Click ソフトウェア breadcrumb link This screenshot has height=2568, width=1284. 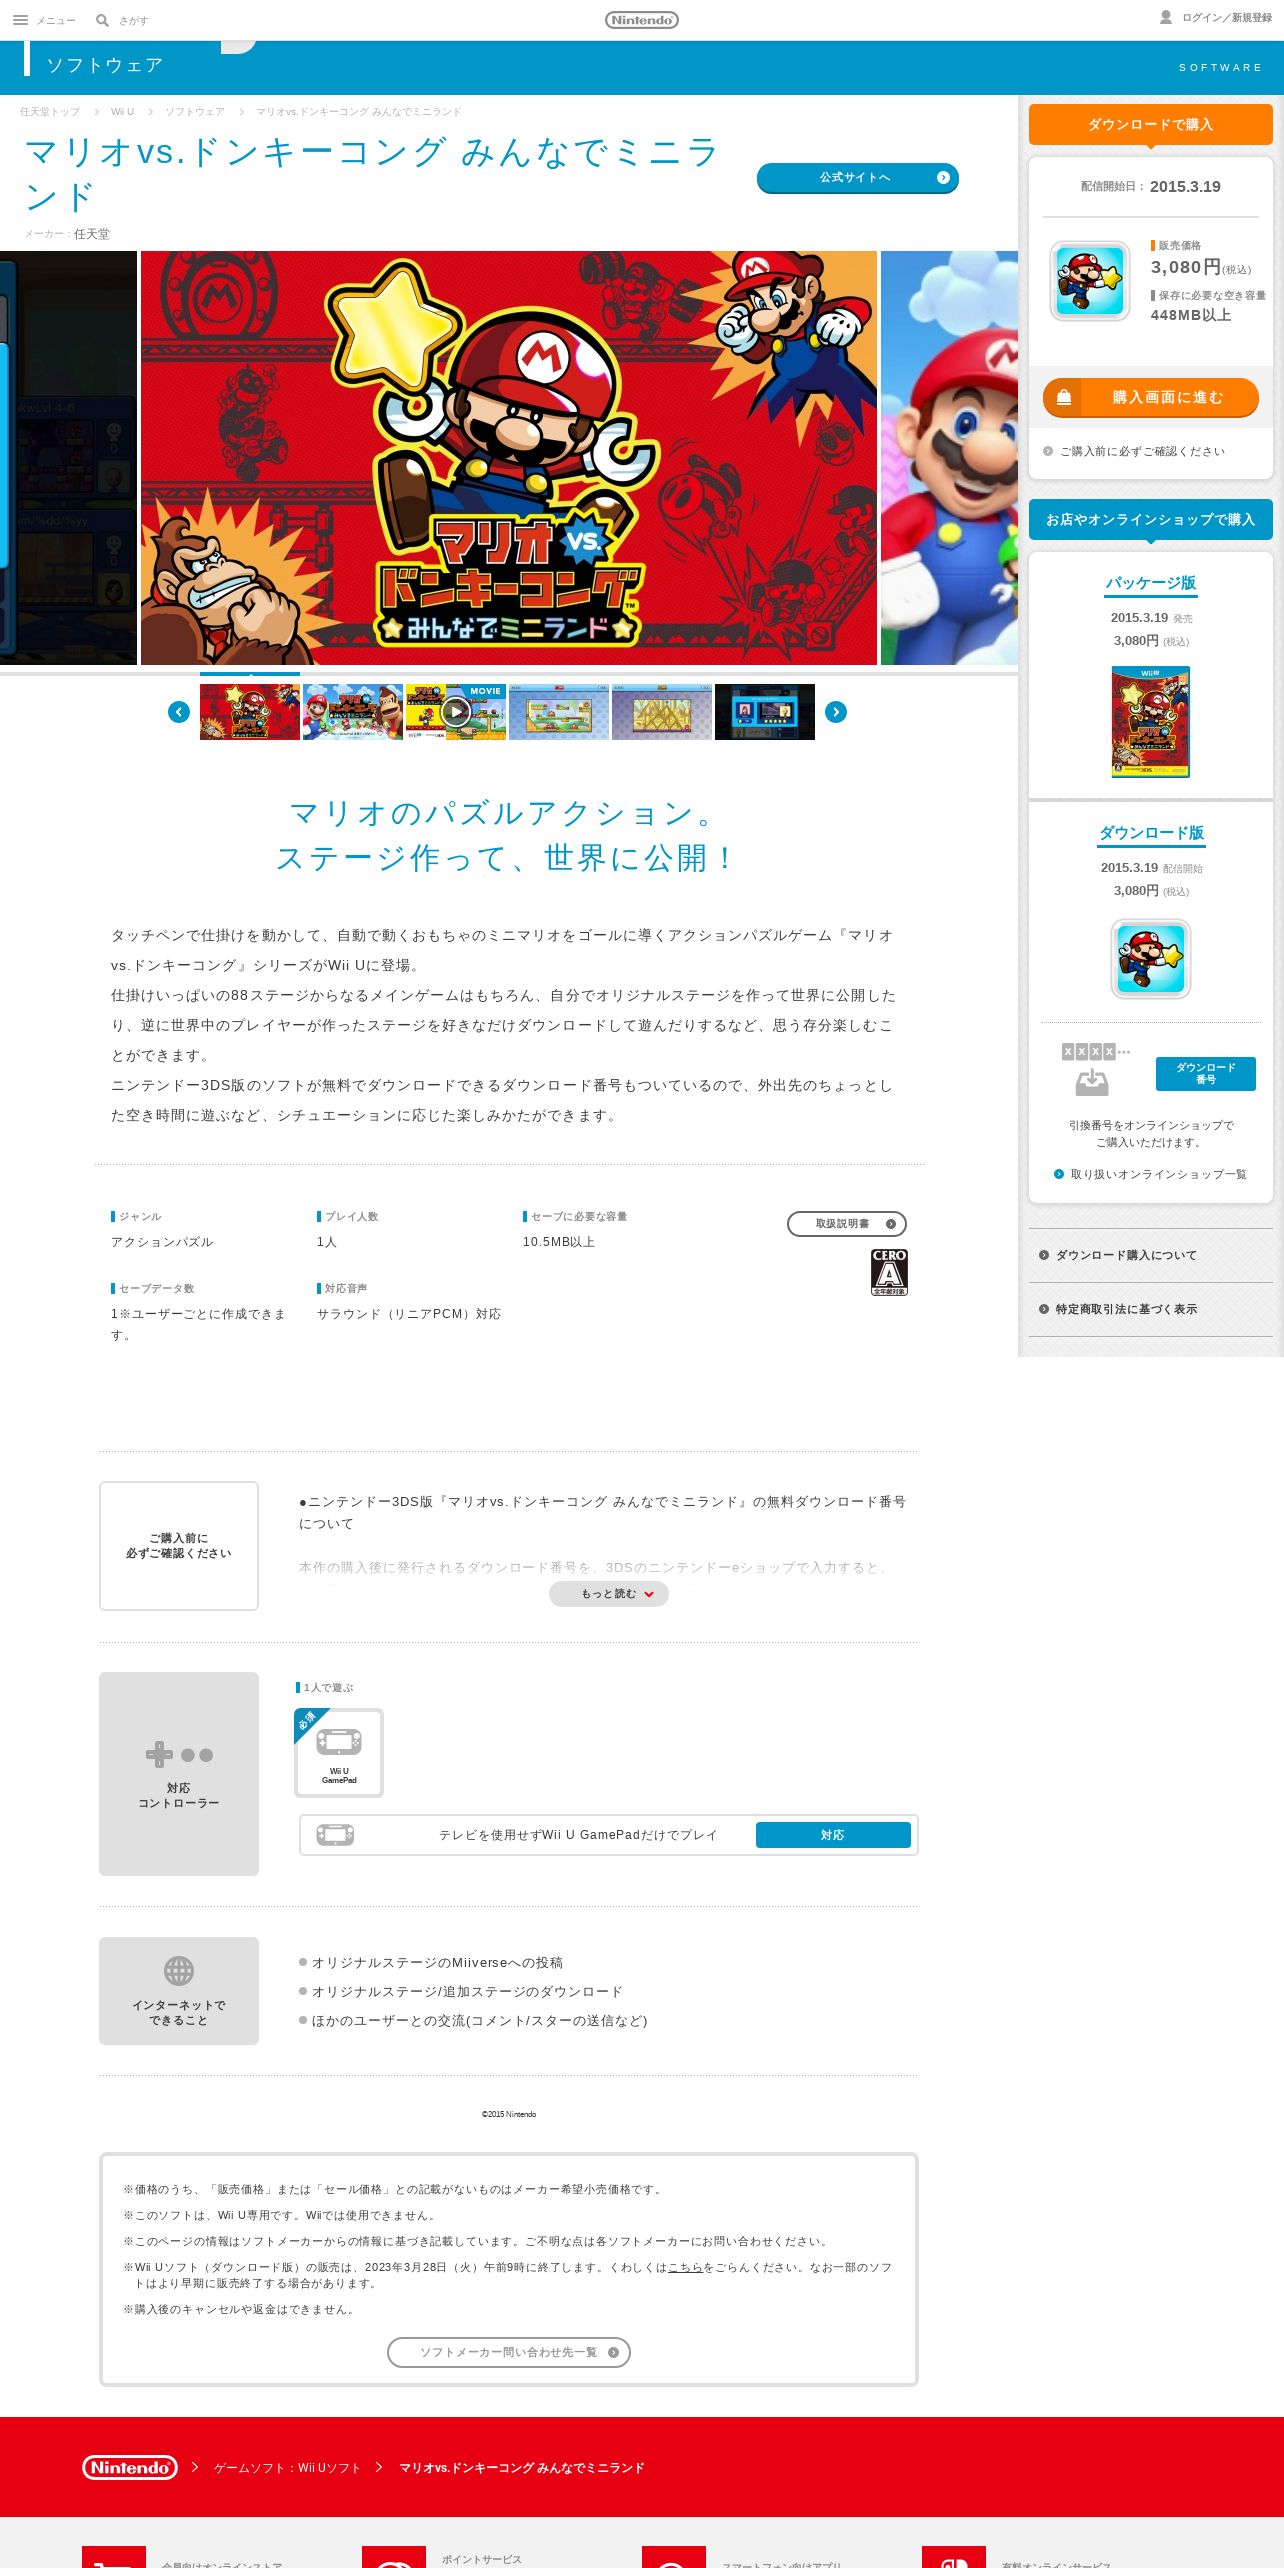point(195,112)
